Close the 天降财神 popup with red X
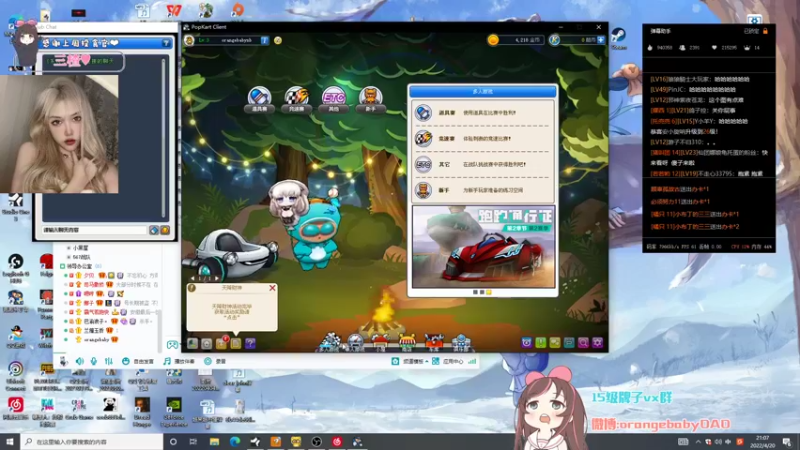Image resolution: width=800 pixels, height=450 pixels. [x=272, y=288]
